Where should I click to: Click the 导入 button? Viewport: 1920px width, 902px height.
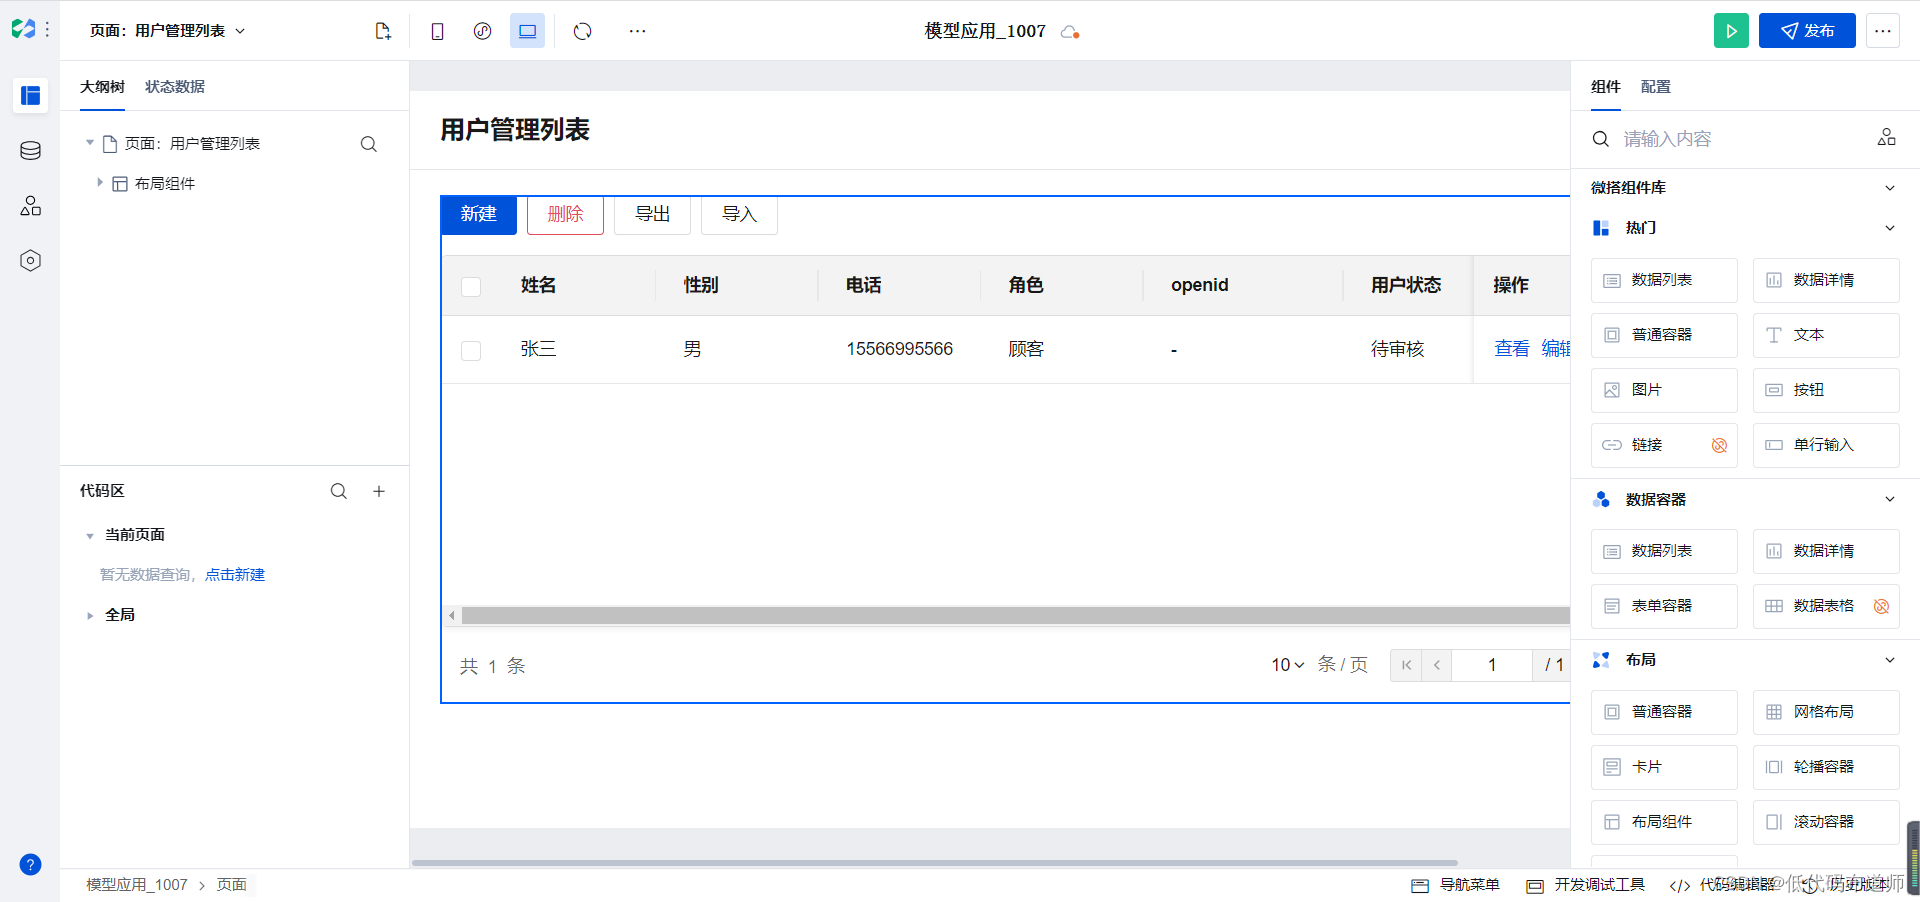click(739, 214)
